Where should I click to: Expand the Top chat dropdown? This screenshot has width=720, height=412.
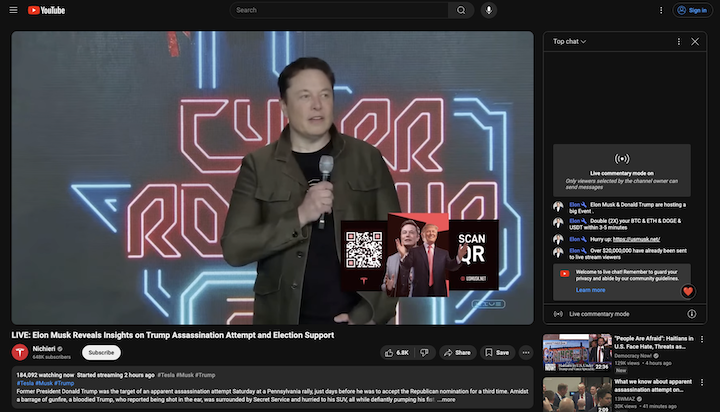click(x=570, y=41)
